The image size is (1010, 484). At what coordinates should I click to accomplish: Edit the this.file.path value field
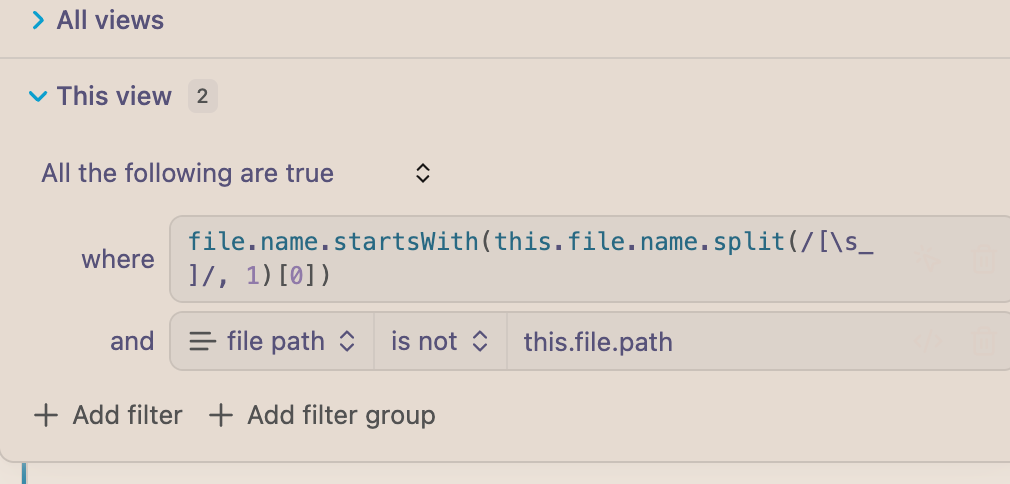(705, 341)
